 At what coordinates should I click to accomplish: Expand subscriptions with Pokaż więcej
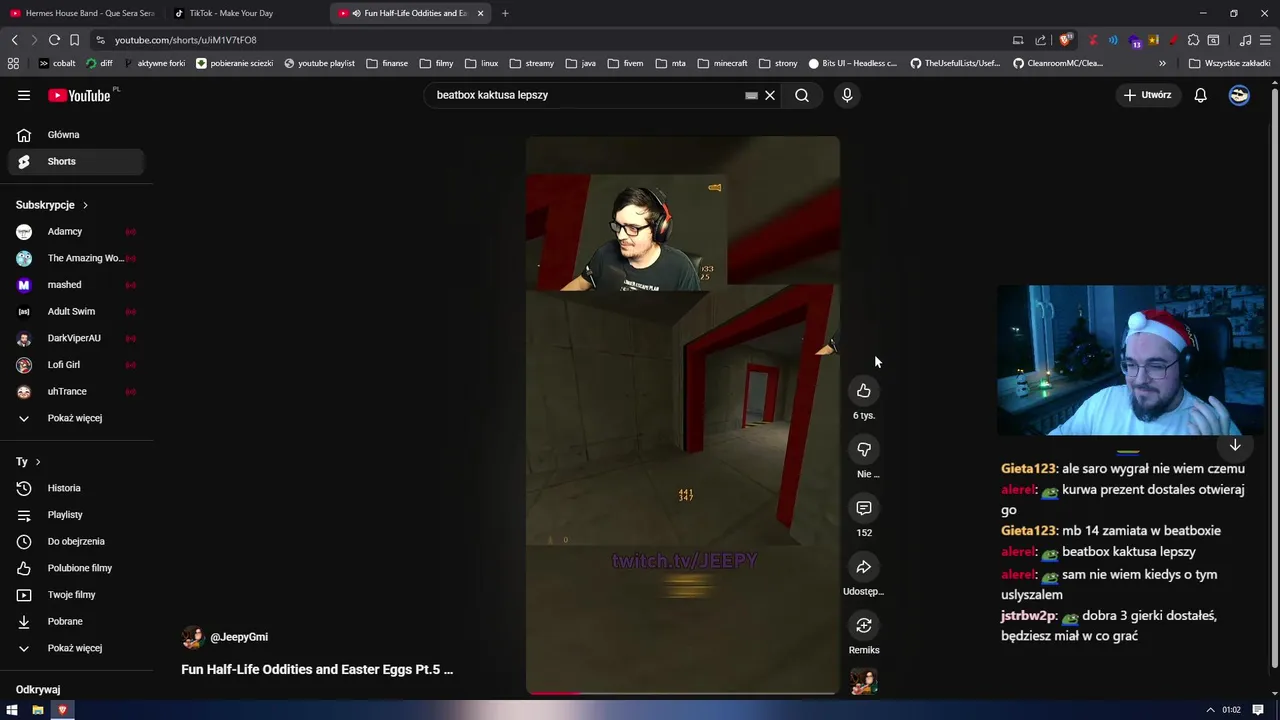pos(75,418)
